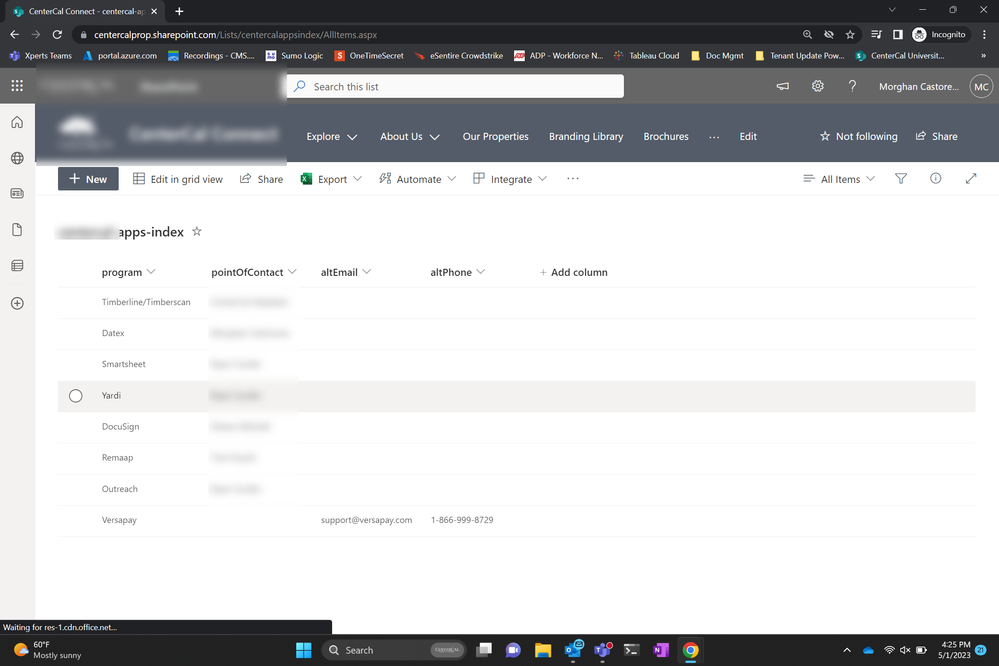999x666 pixels.
Task: Click the Timberline/Timberscan program cell
Action: (x=146, y=302)
